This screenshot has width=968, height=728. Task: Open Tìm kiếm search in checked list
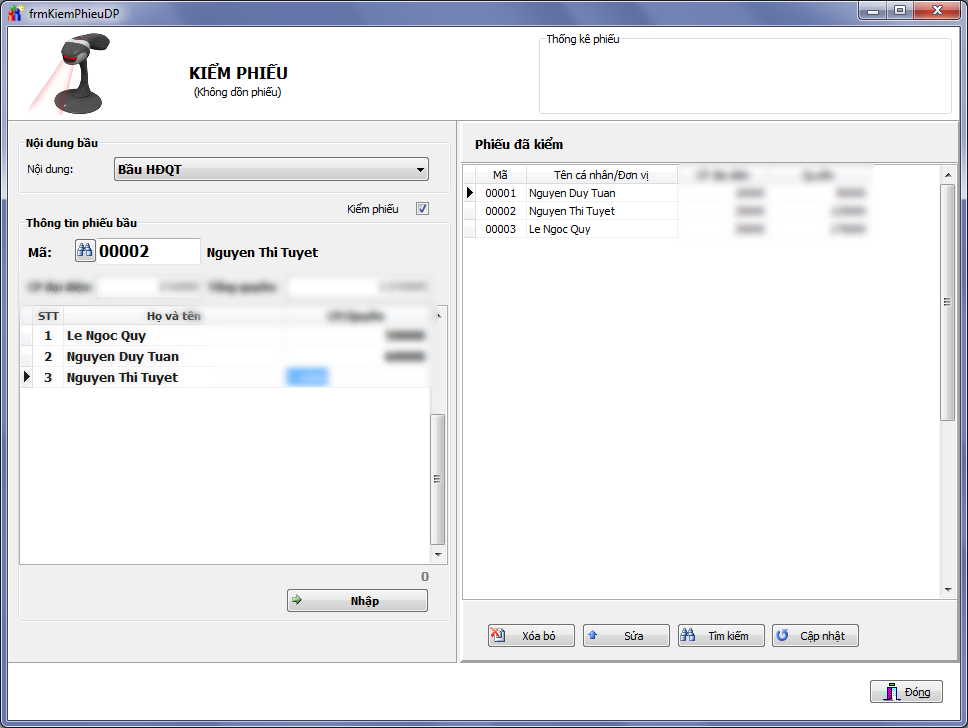(x=720, y=636)
